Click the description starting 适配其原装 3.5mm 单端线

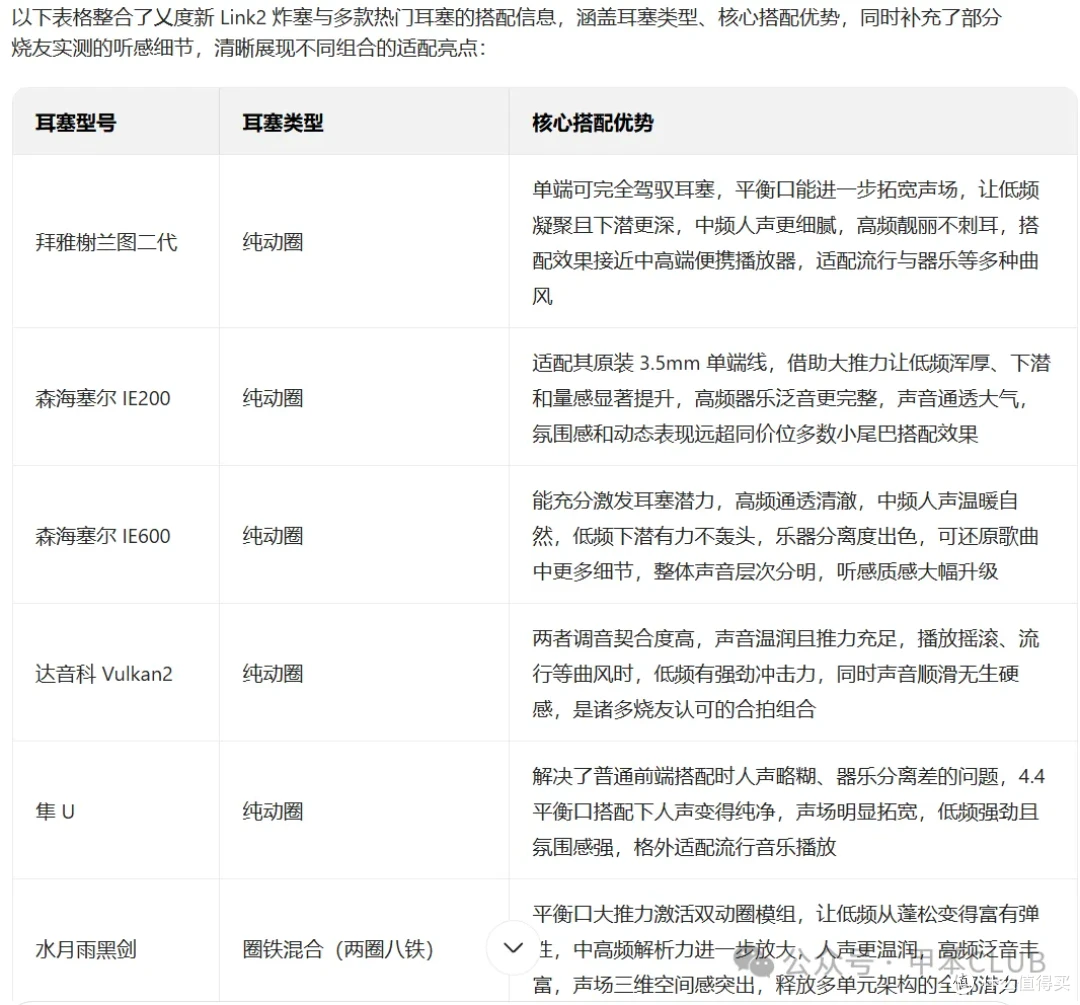791,398
